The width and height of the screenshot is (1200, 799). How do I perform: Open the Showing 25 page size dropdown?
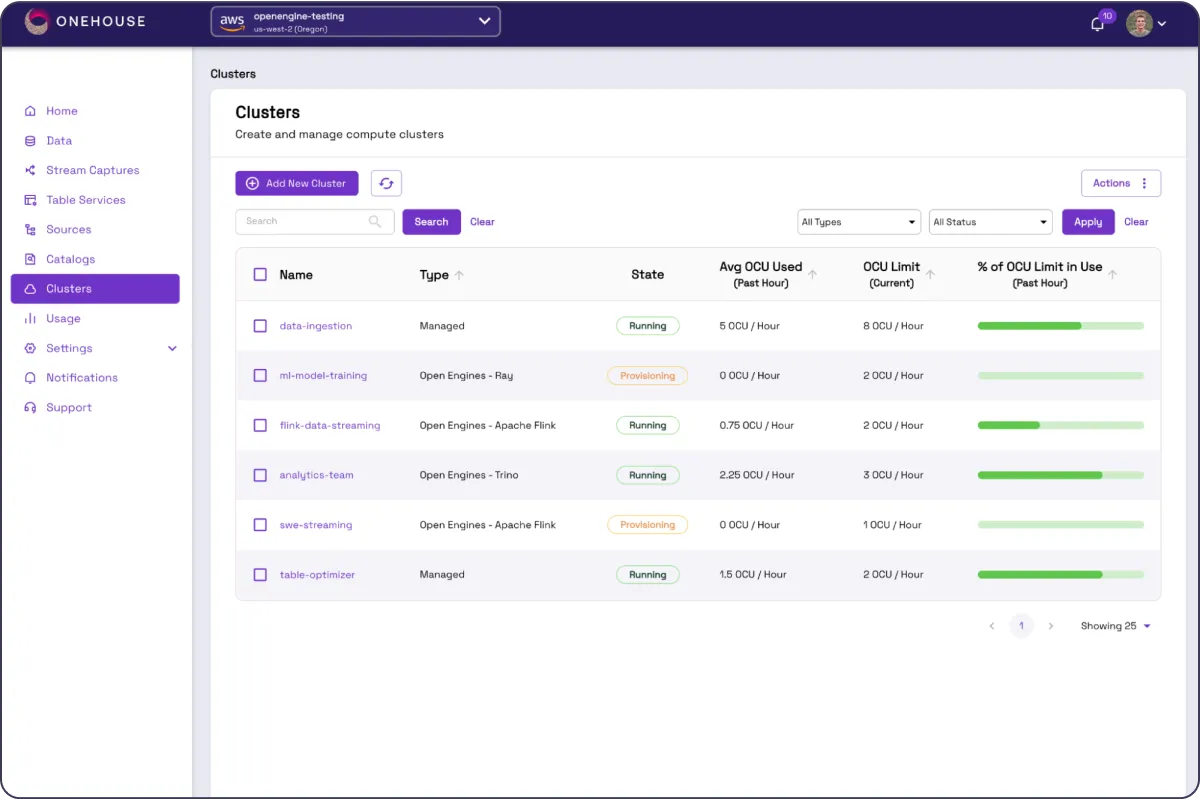[1116, 626]
